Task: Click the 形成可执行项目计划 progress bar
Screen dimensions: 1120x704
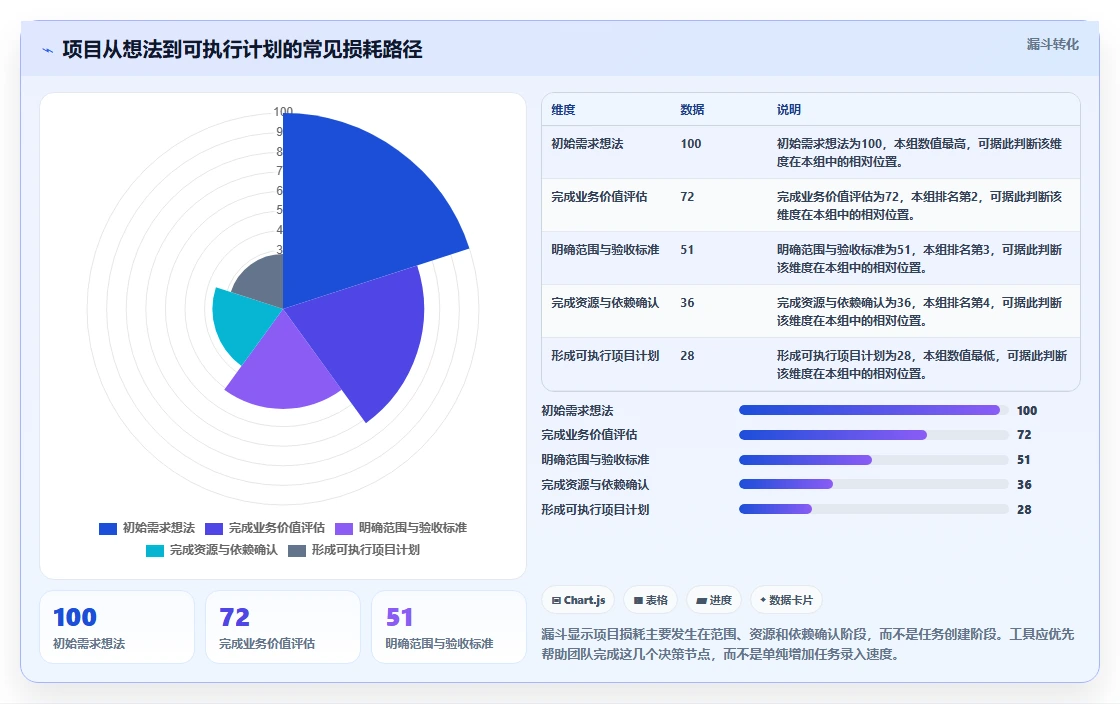Action: coord(874,509)
